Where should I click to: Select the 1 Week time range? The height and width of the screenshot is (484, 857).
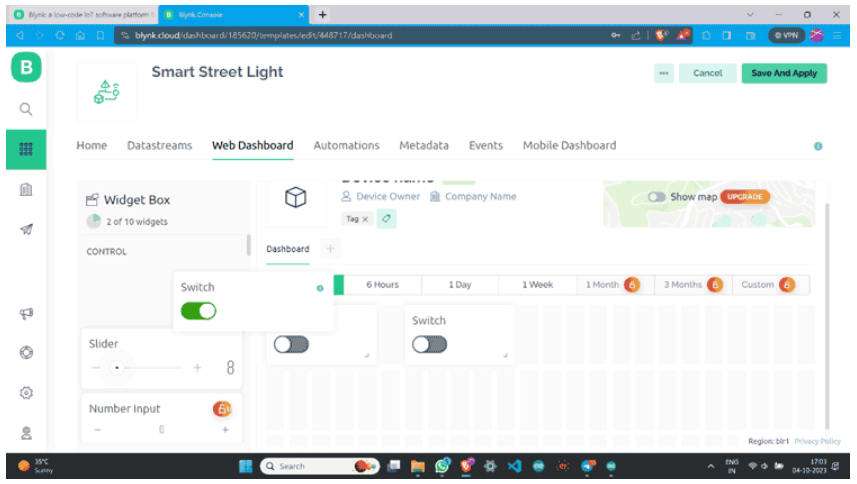[x=537, y=285]
